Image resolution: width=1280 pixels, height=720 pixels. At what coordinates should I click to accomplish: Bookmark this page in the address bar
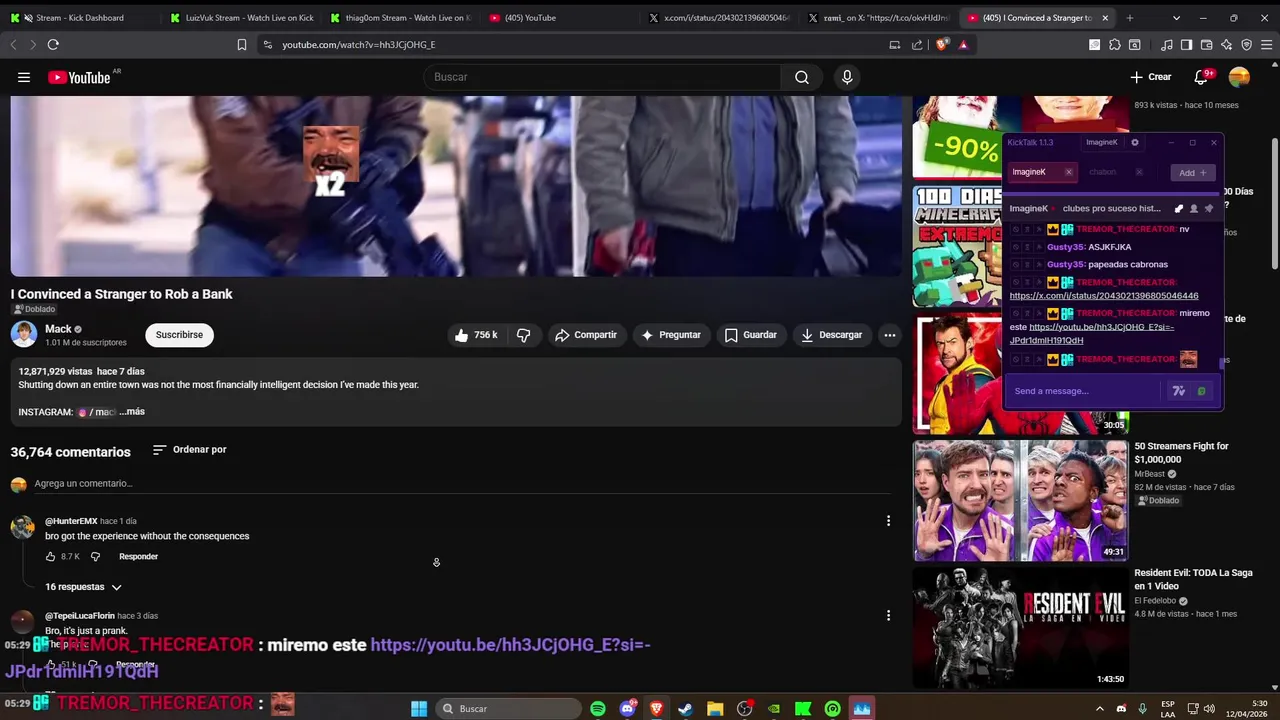click(241, 45)
